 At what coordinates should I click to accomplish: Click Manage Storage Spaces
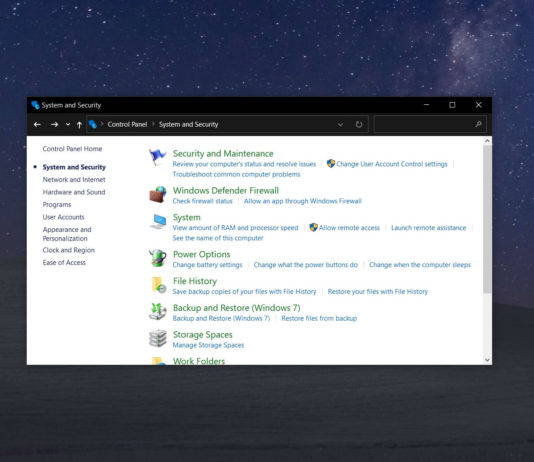point(208,345)
